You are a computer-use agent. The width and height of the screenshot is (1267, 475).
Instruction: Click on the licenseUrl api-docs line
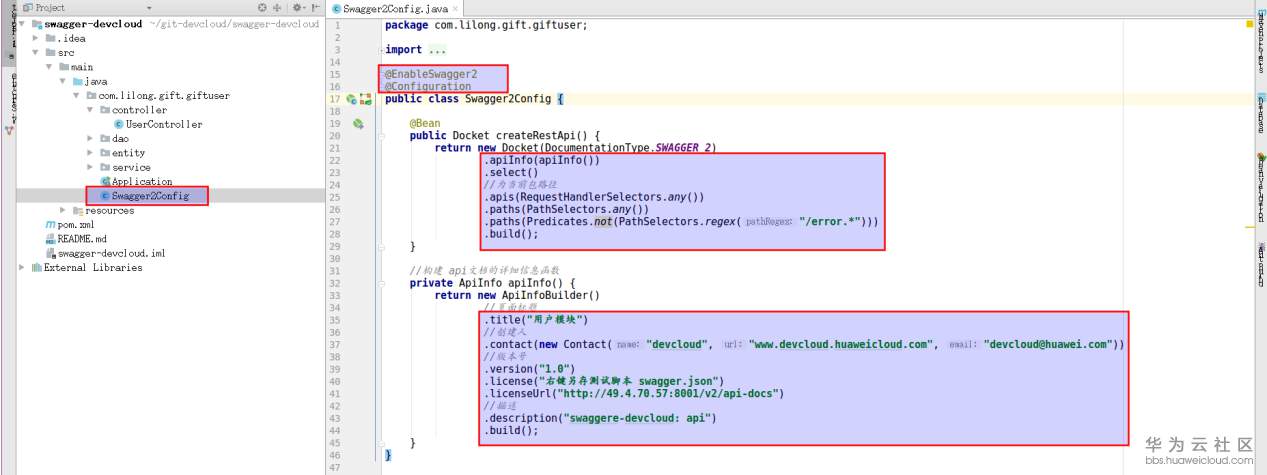tap(633, 393)
